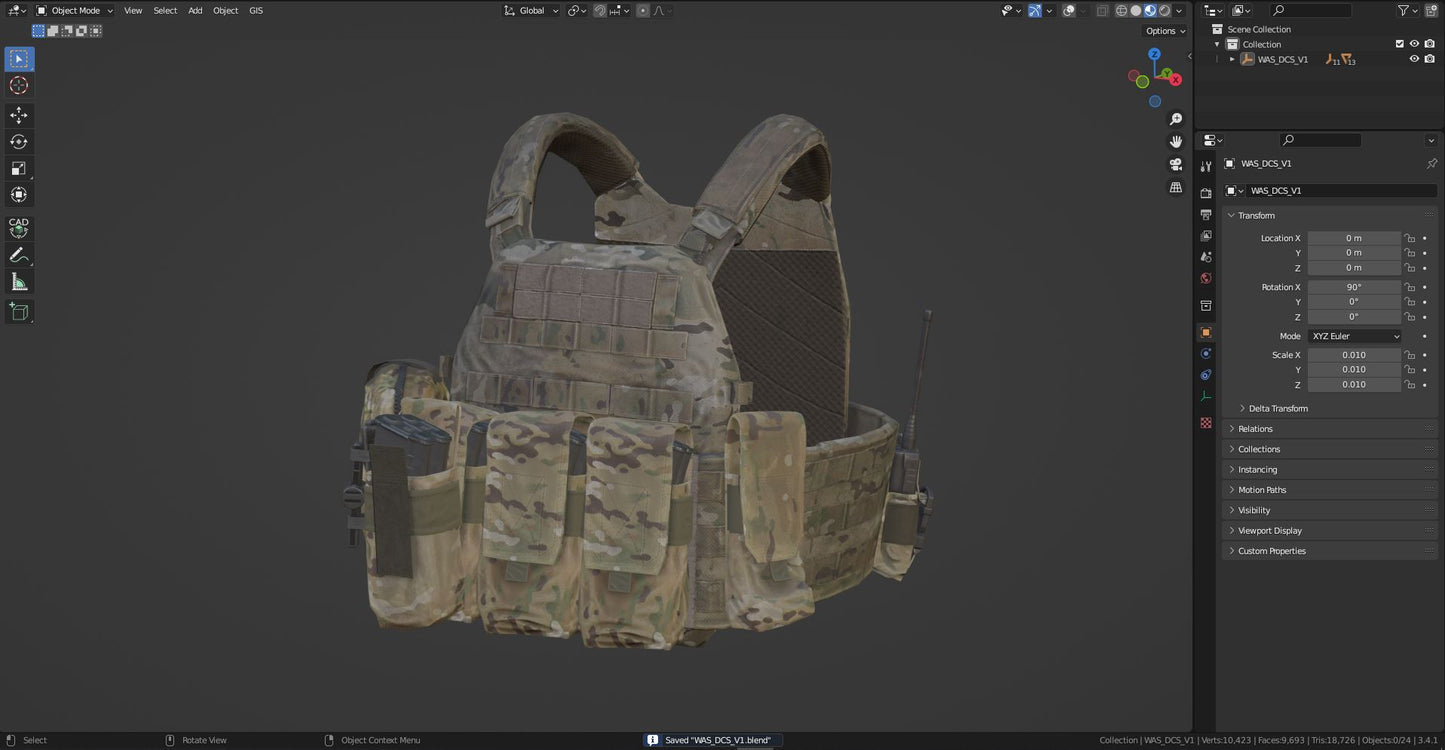
Task: Click the Scale X value field
Action: tap(1353, 355)
